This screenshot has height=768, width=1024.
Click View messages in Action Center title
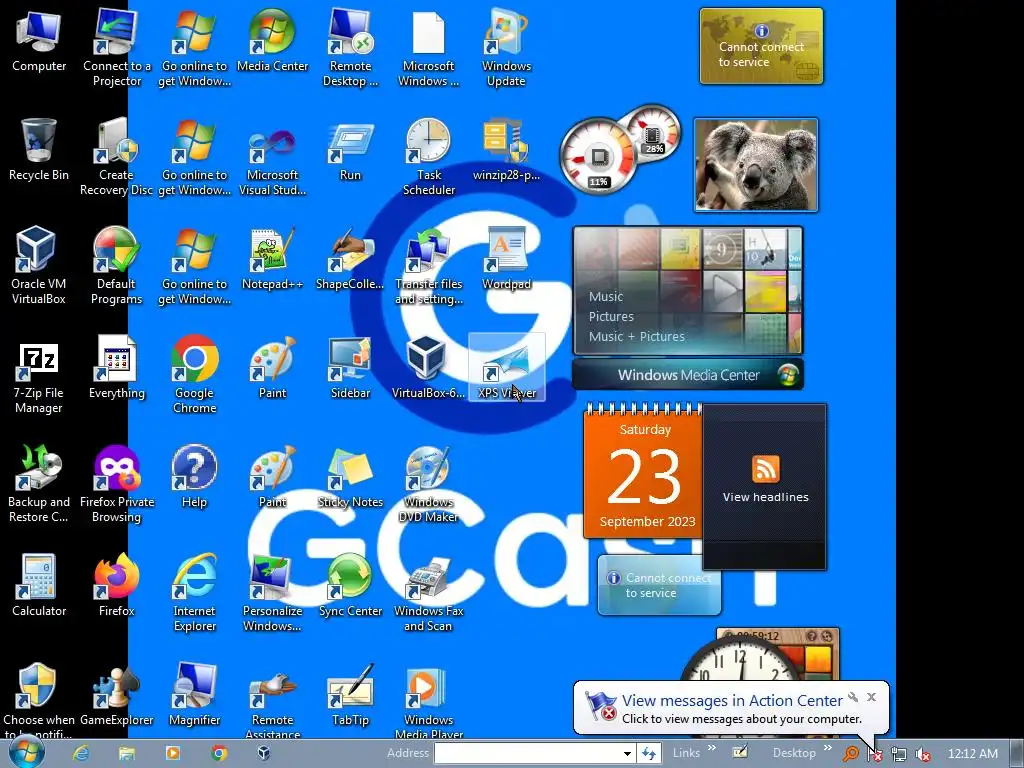732,701
